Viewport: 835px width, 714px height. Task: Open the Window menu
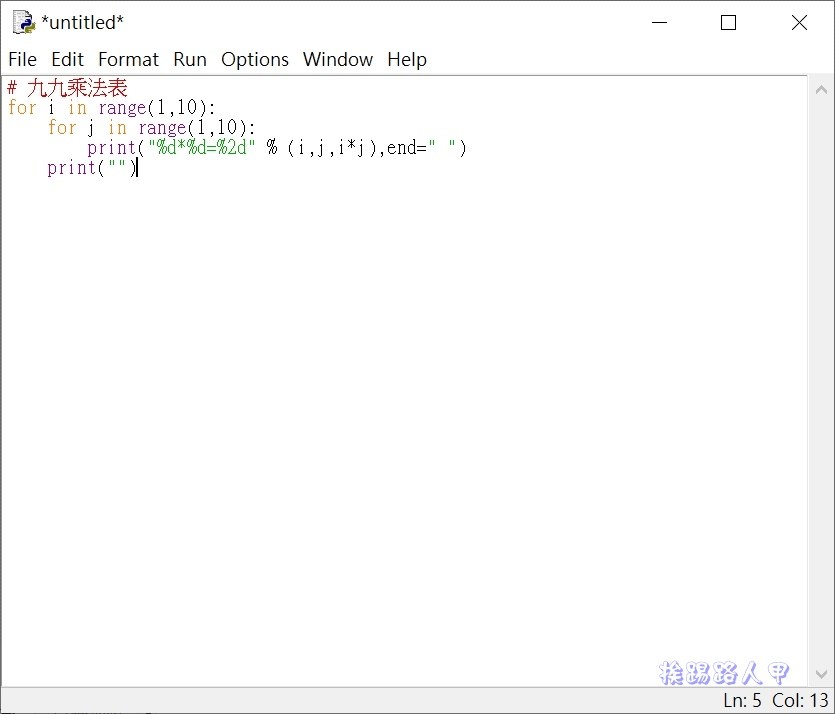(338, 59)
